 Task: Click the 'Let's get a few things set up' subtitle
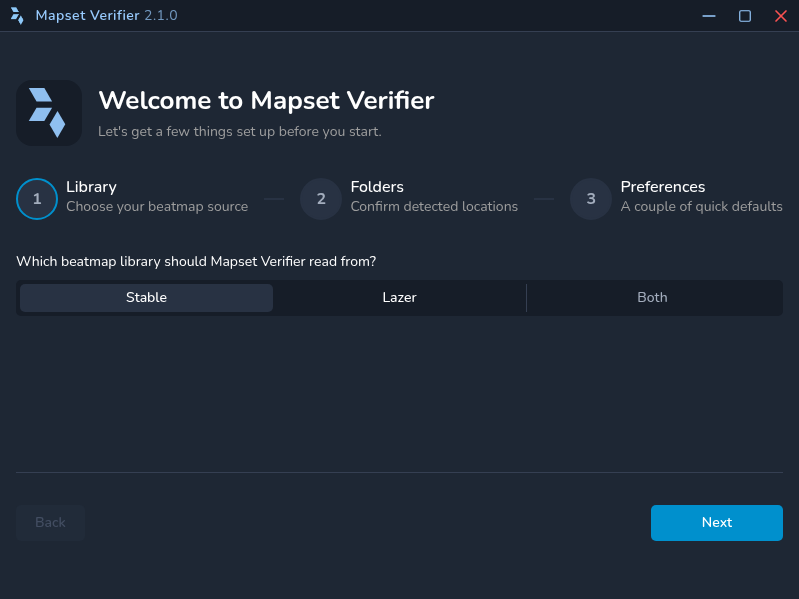239,131
